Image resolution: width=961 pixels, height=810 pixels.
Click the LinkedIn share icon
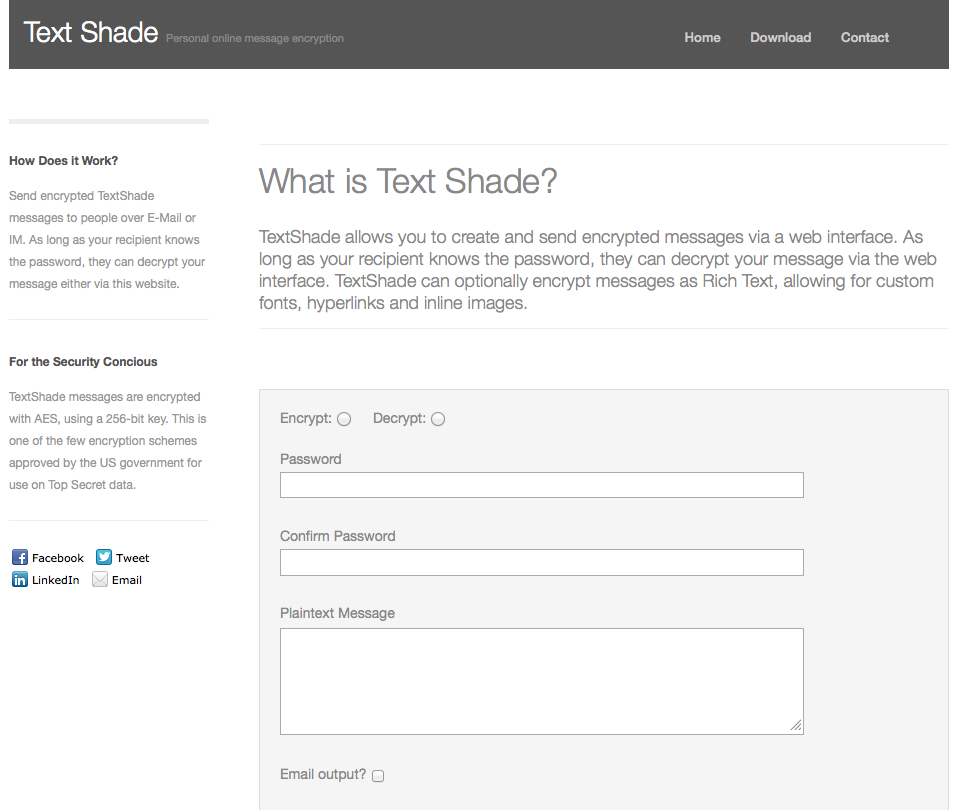(x=19, y=579)
